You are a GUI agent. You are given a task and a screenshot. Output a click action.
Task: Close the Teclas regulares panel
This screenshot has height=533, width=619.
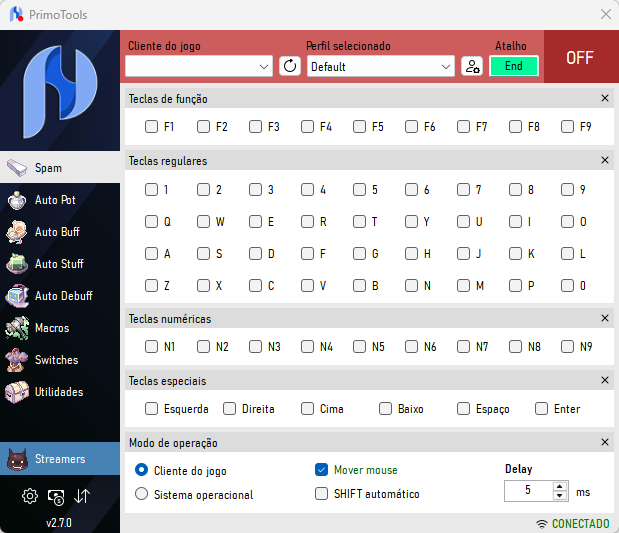coord(605,160)
